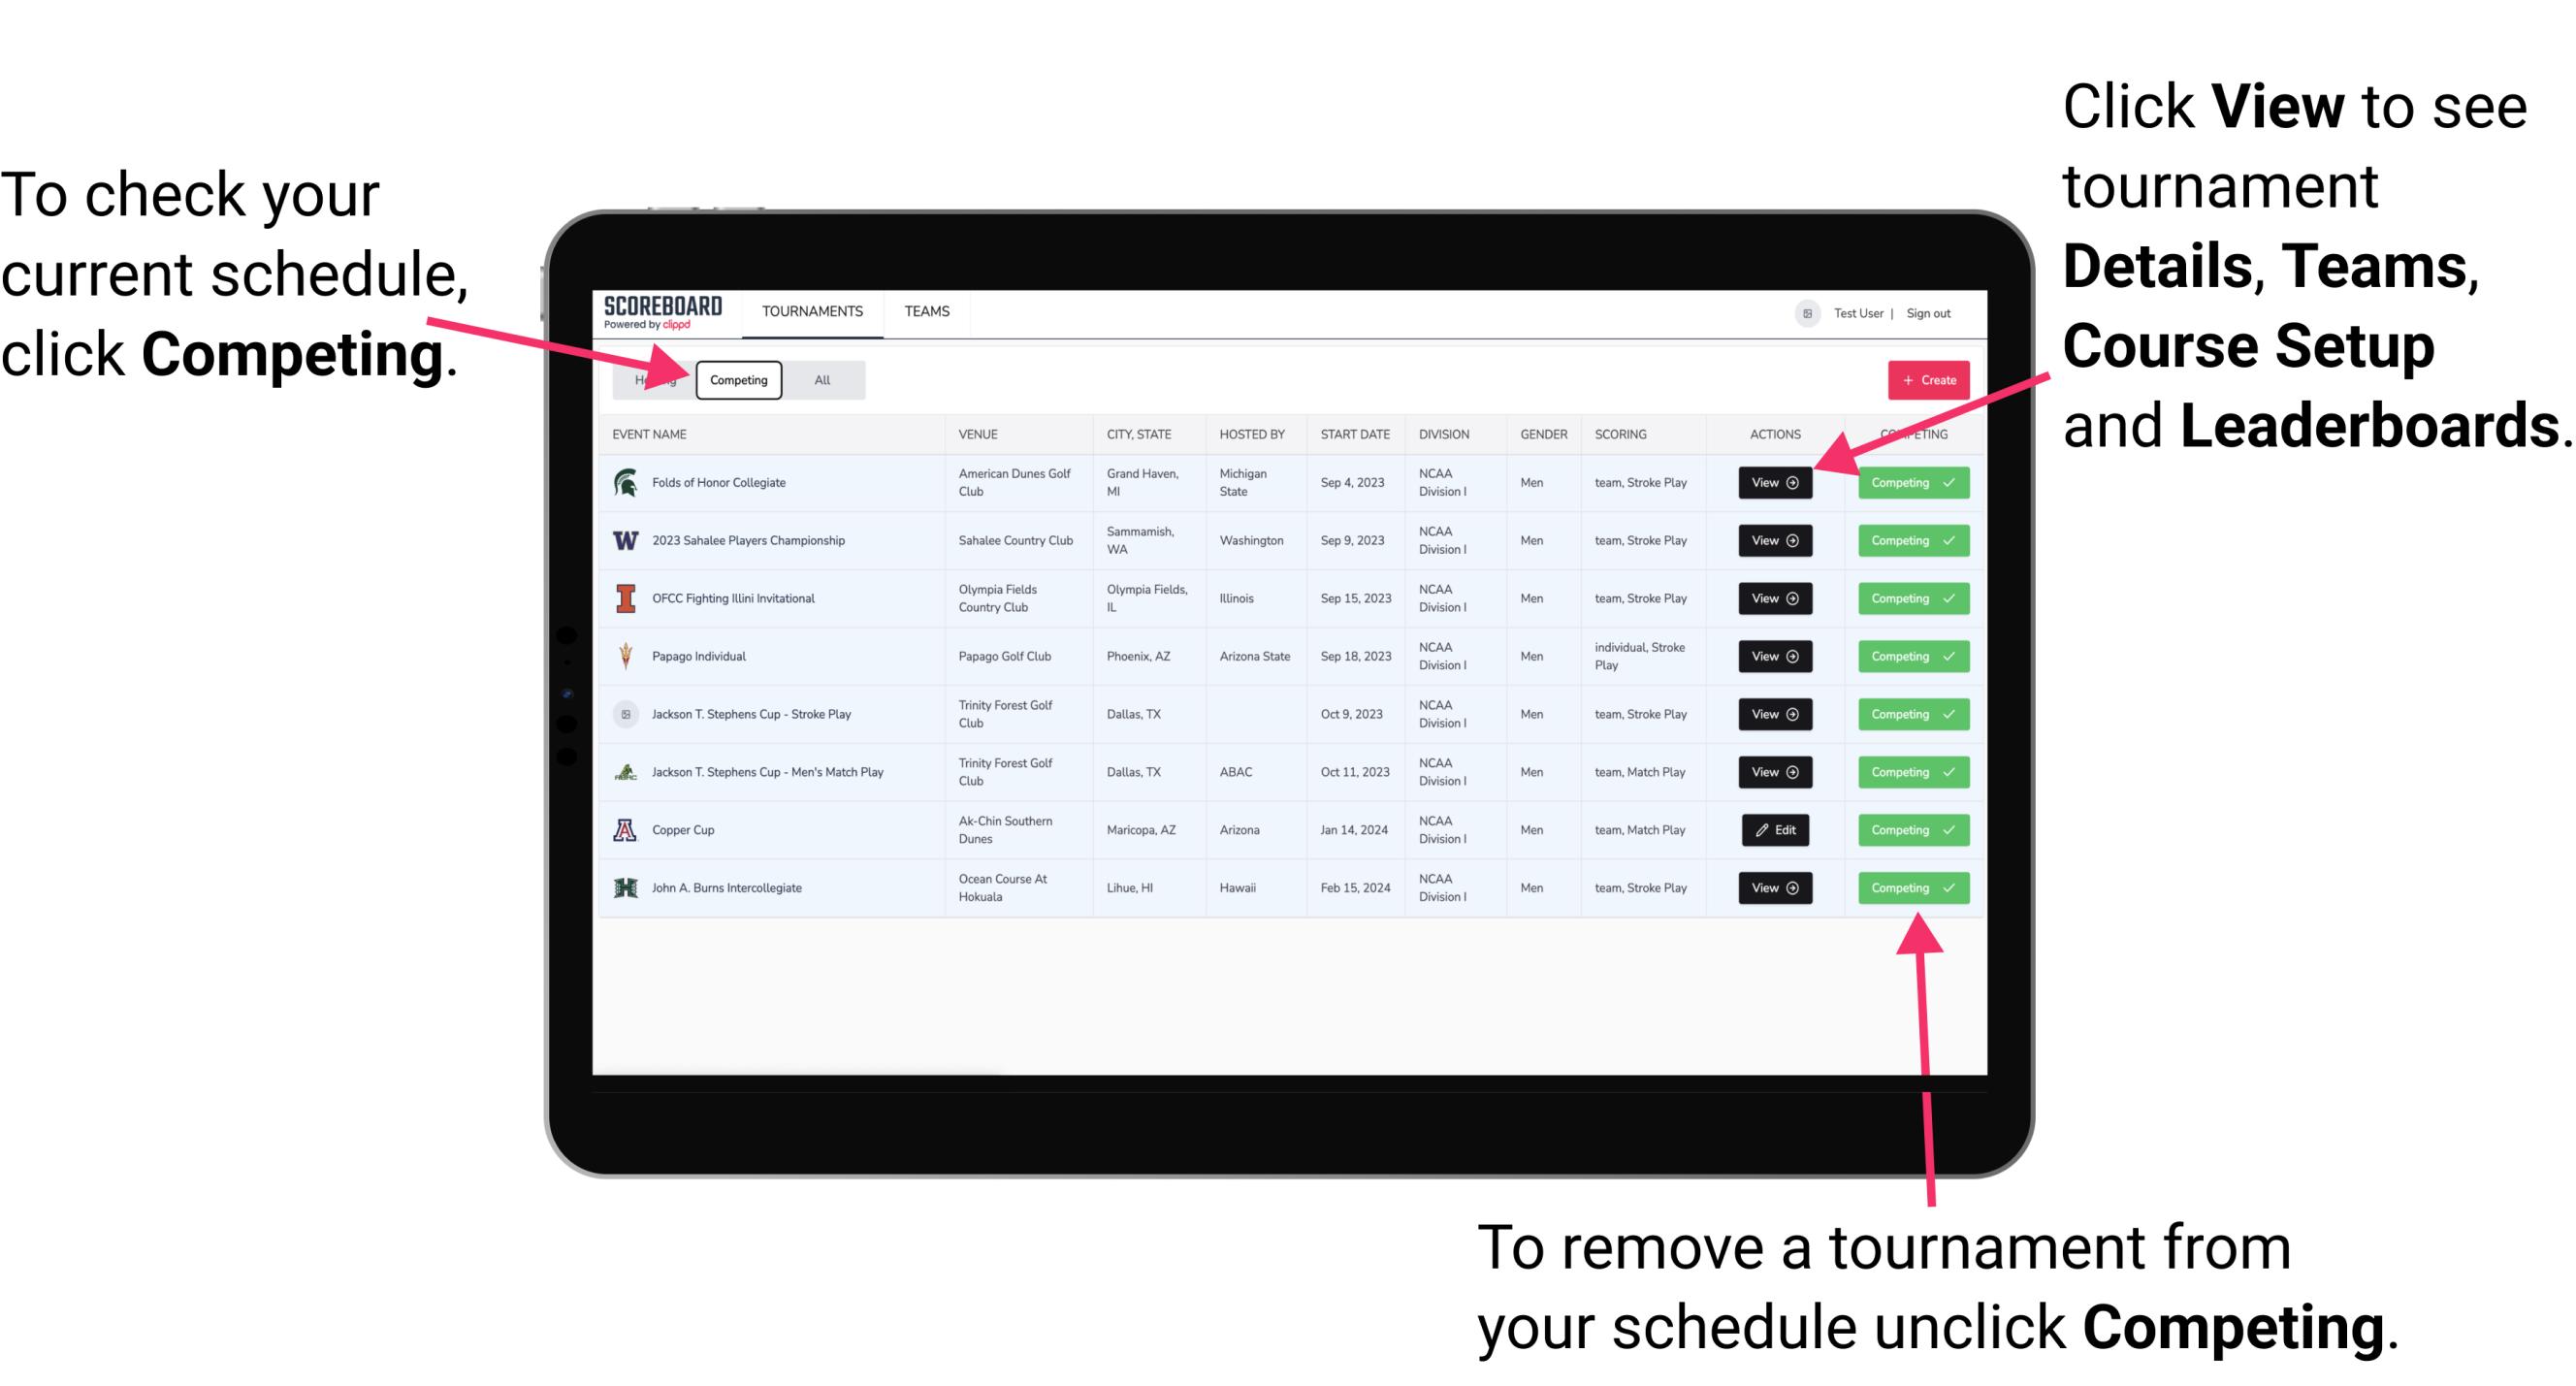The height and width of the screenshot is (1386, 2576).
Task: Select the Competing filter tab
Action: click(737, 379)
